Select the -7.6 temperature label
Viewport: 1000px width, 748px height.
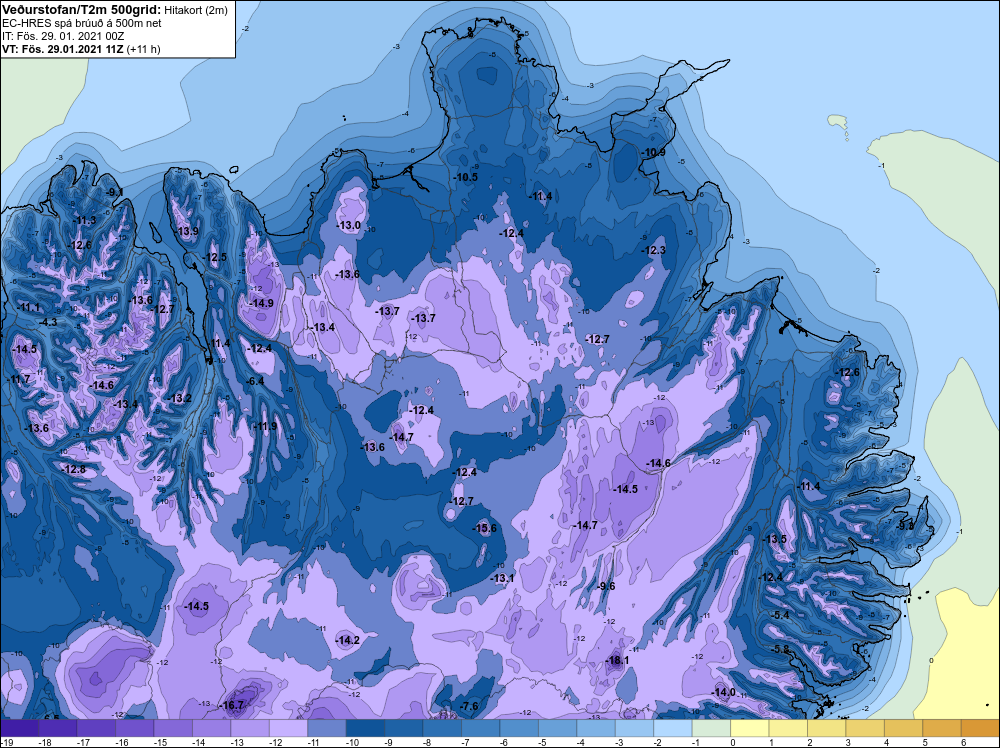pos(468,705)
